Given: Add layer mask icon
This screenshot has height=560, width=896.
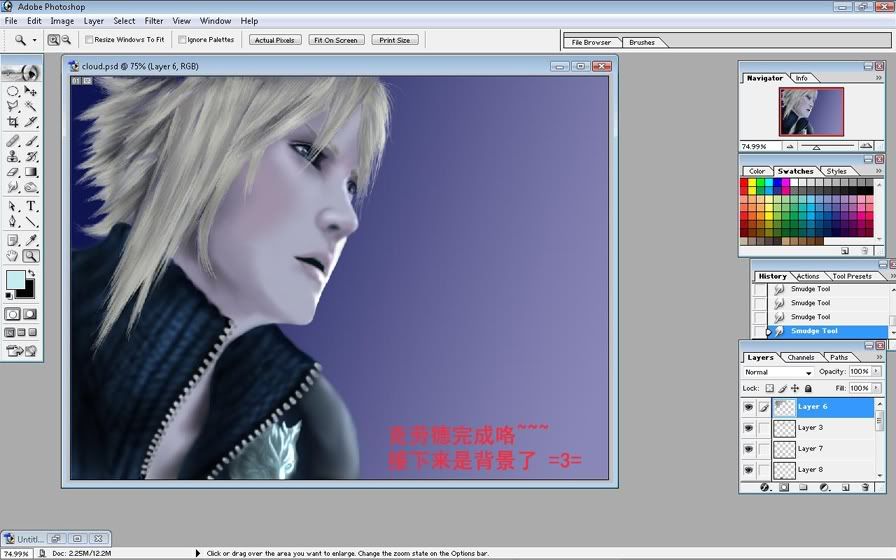Looking at the screenshot, I should pyautogui.click(x=785, y=487).
